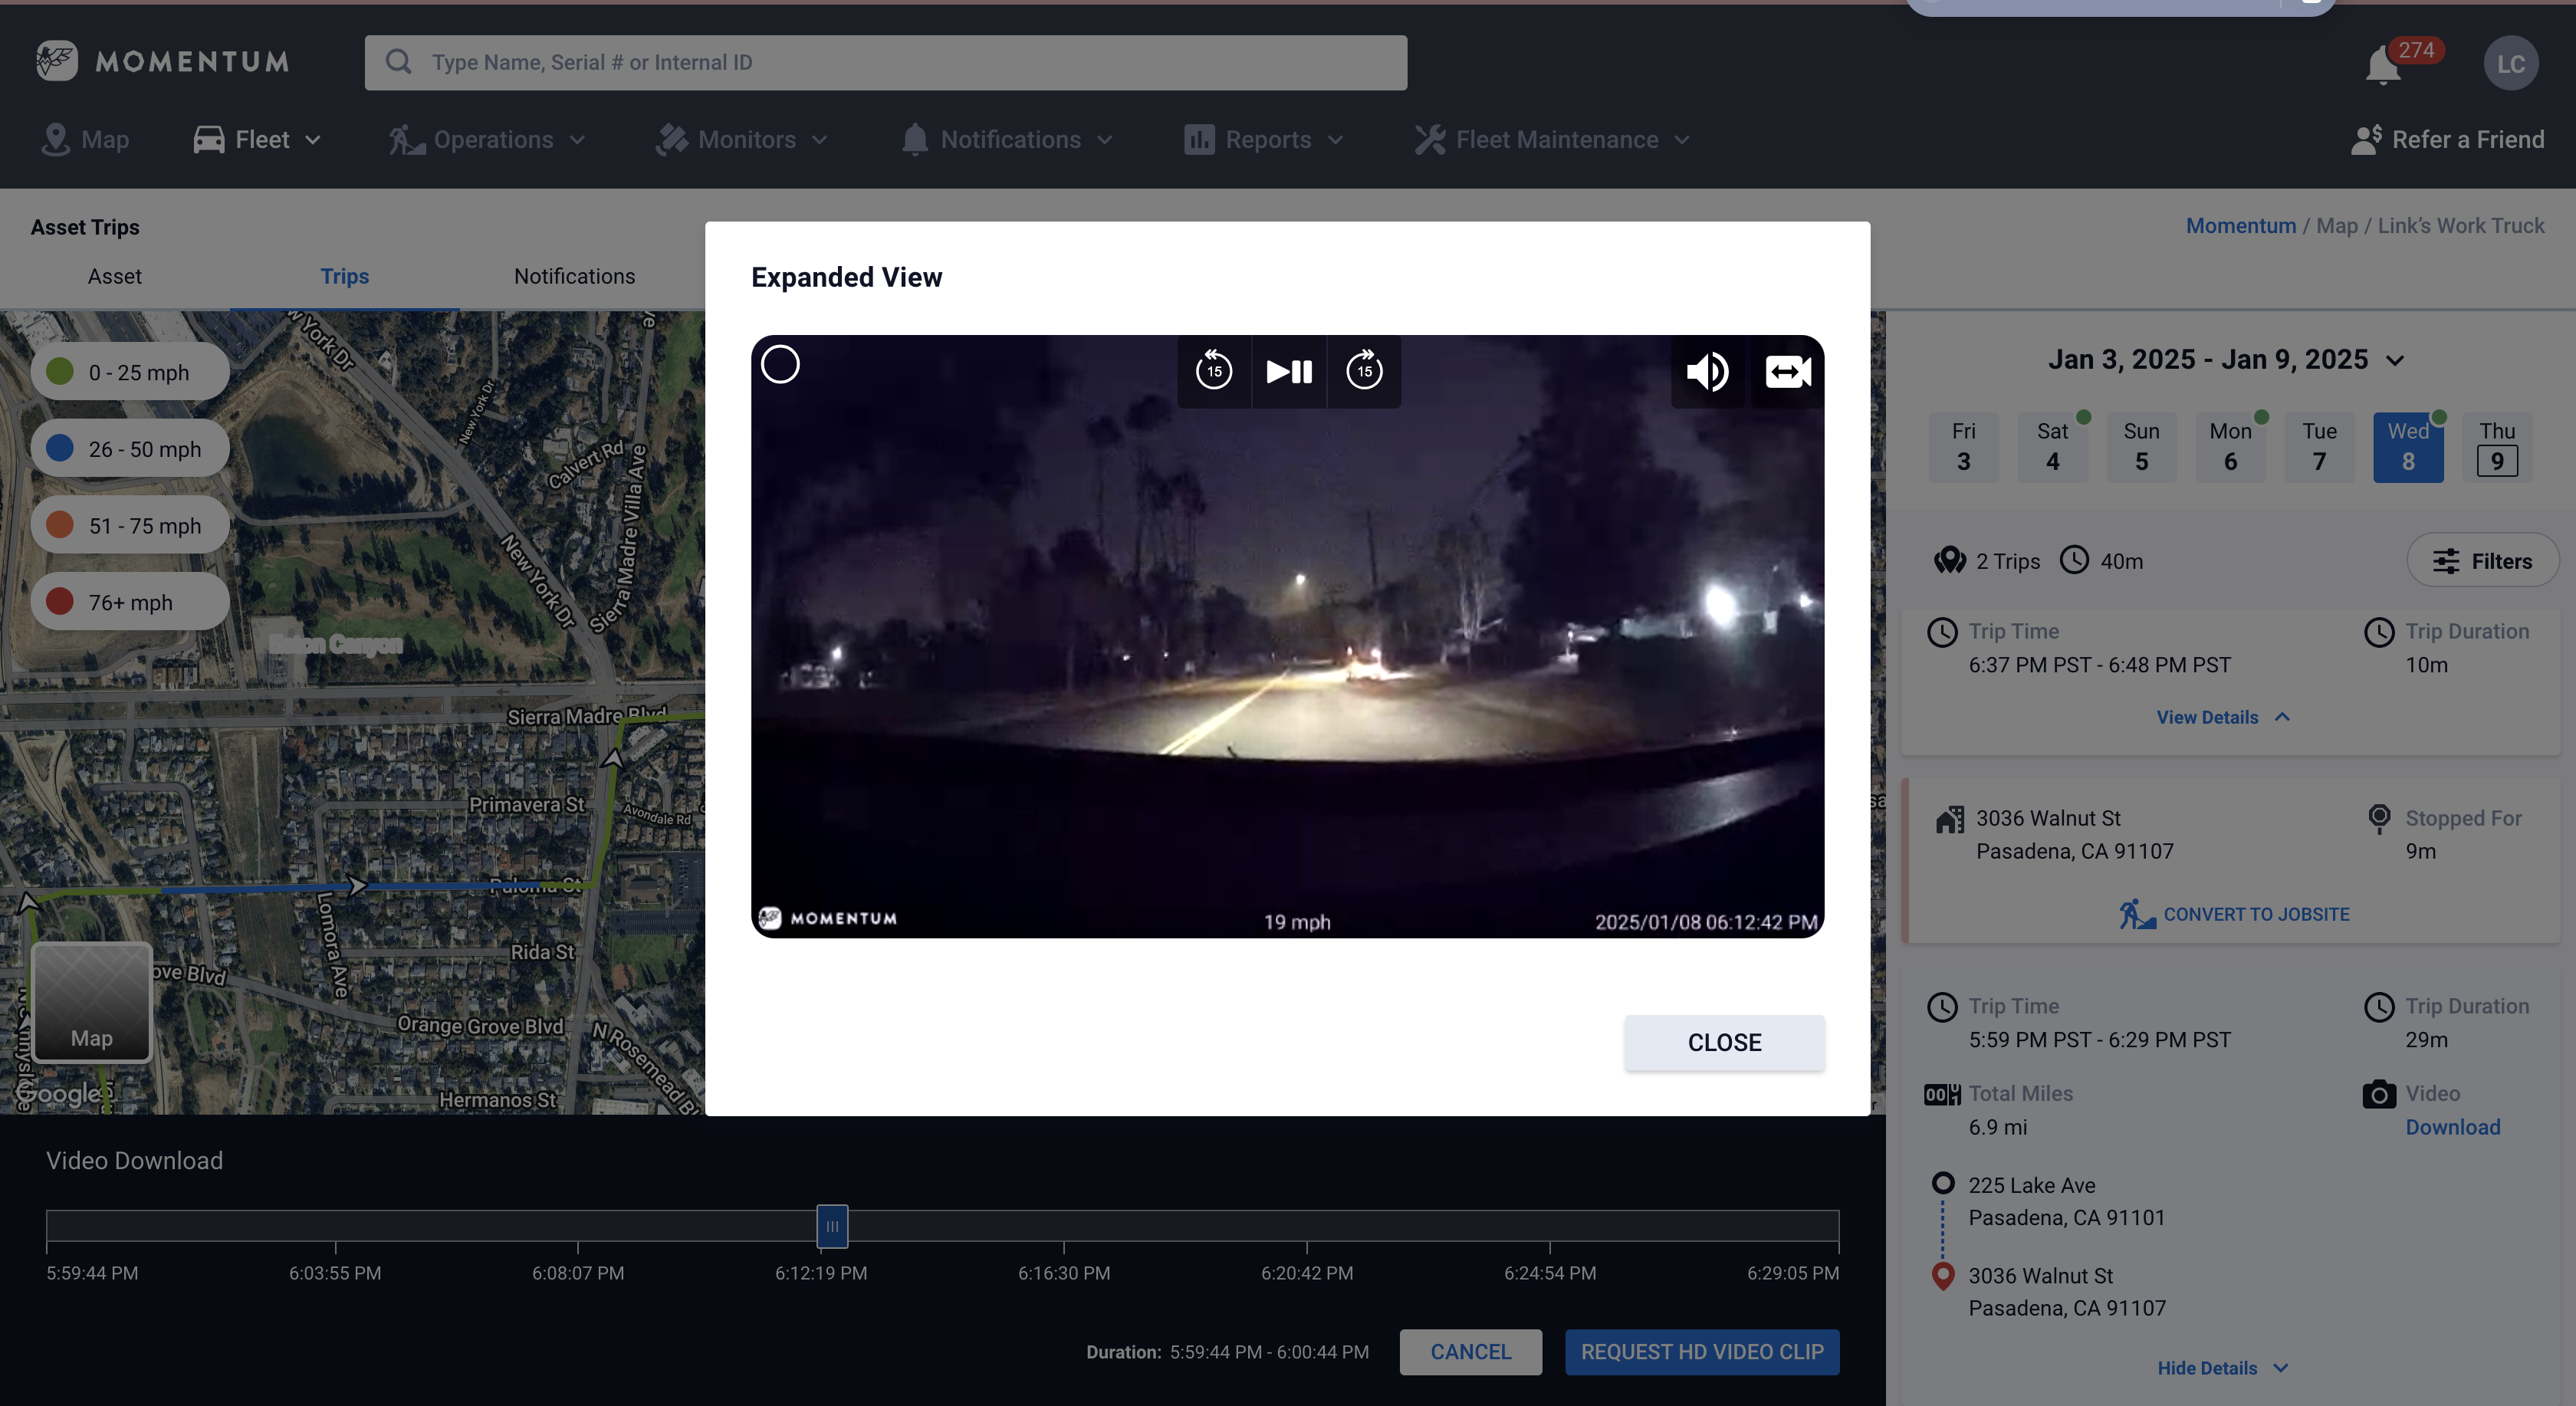Click the Momentum logo icon
Image resolution: width=2576 pixels, height=1406 pixels.
(57, 61)
